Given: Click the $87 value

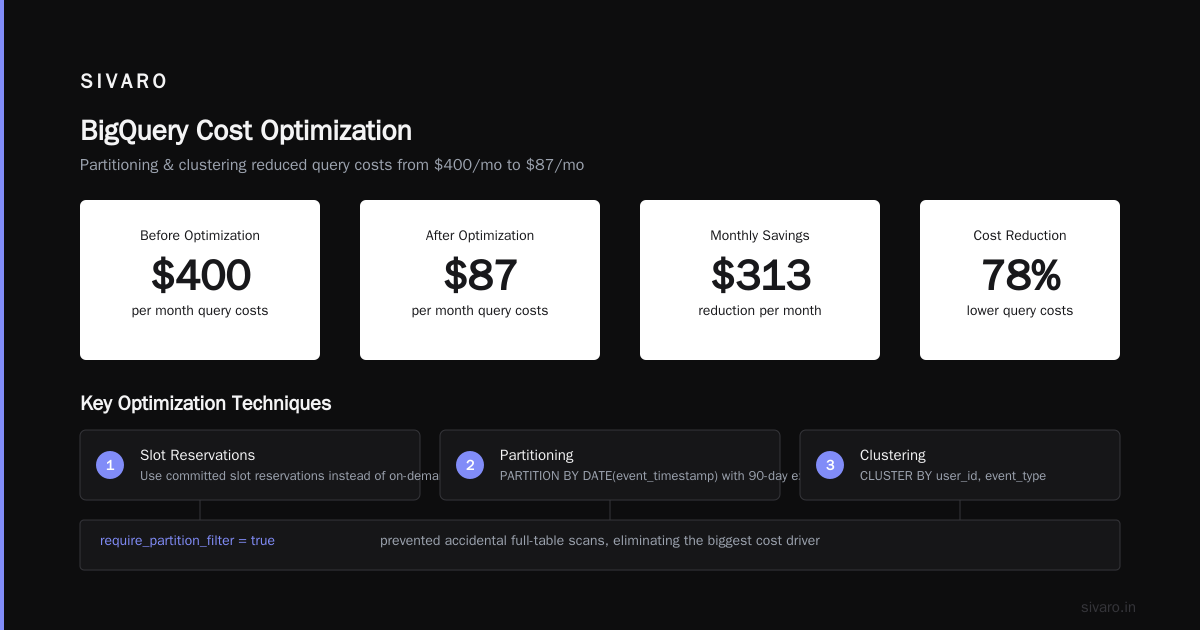Looking at the screenshot, I should pyautogui.click(x=480, y=275).
